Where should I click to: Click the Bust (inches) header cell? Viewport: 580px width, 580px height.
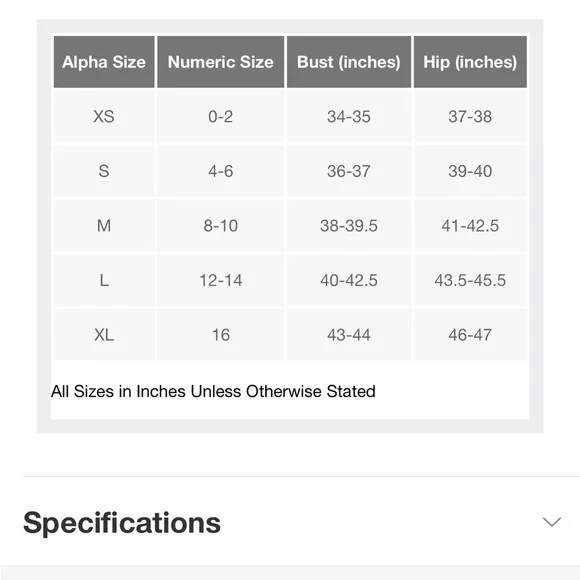(349, 62)
